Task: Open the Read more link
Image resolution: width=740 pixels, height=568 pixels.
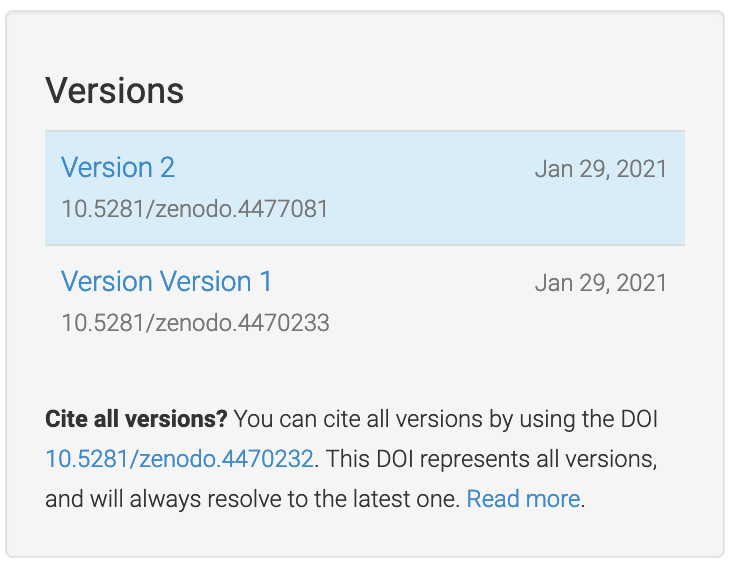Action: pos(523,499)
